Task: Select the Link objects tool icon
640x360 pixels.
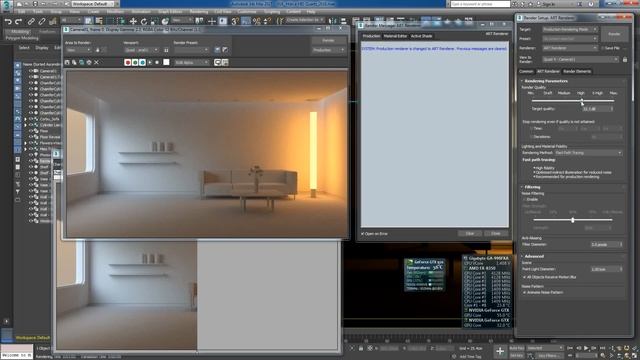Action: [31, 21]
